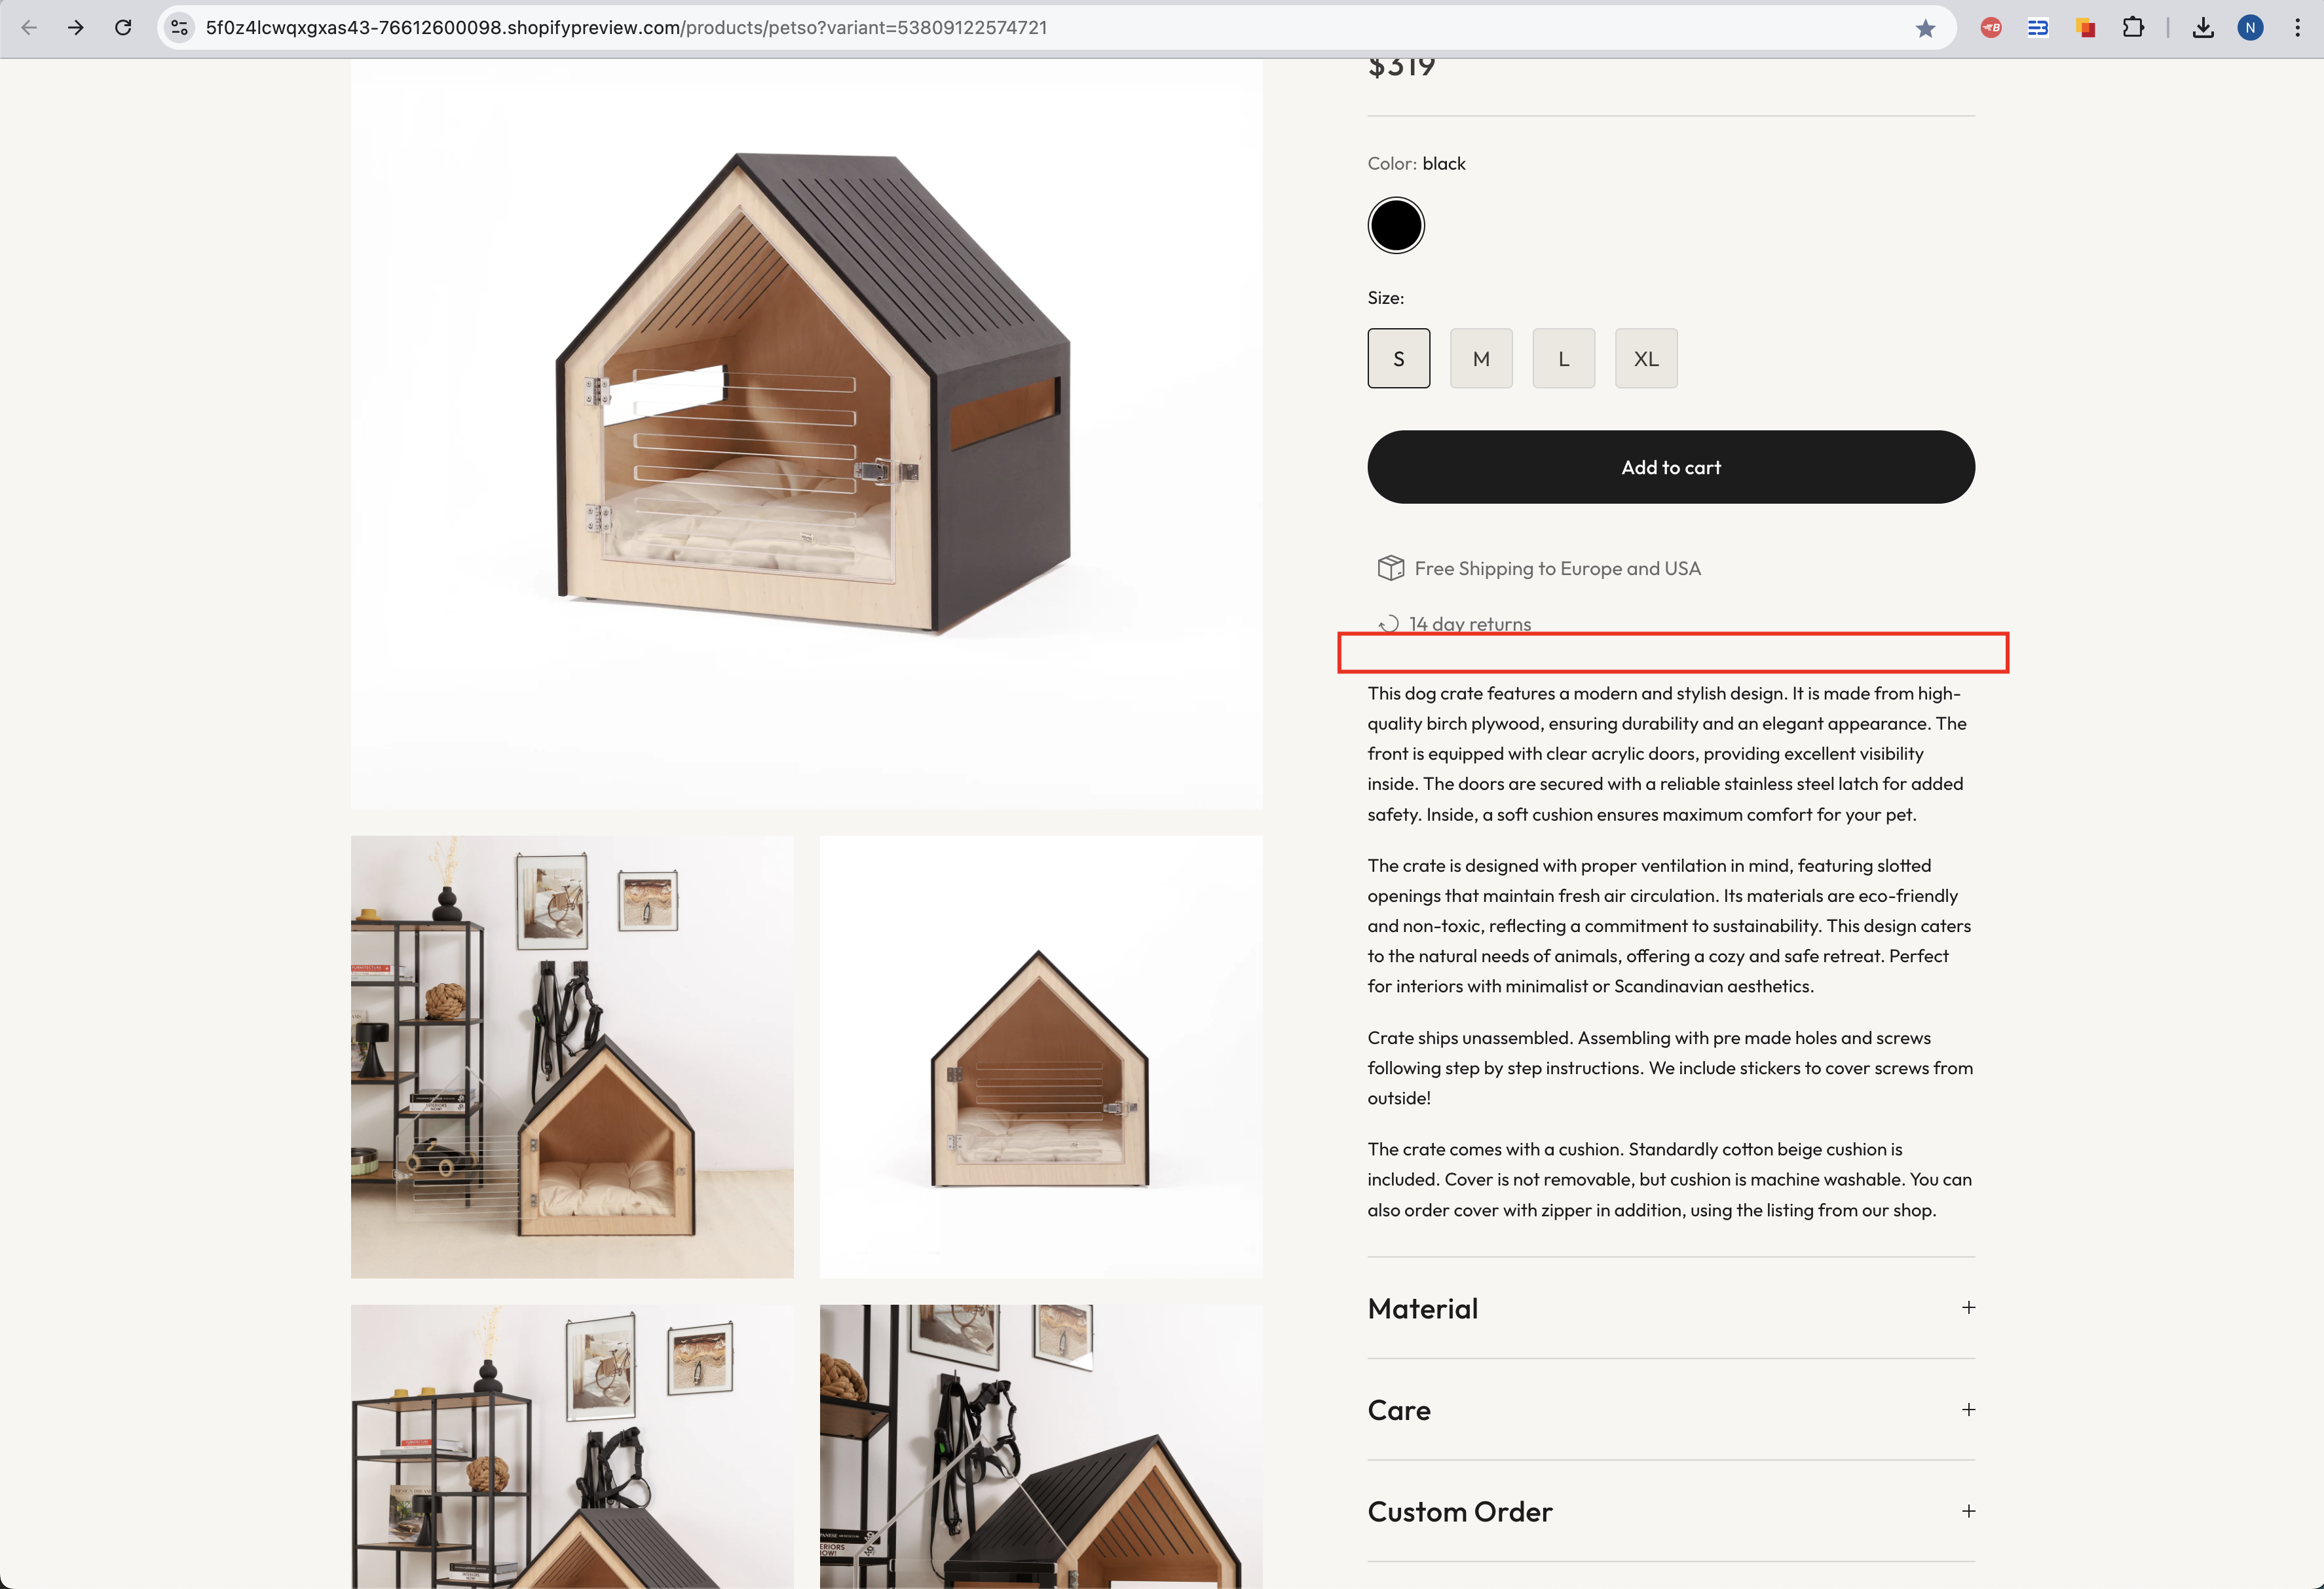Viewport: 2324px width, 1589px height.
Task: Expand the Custom Order section
Action: point(1670,1511)
